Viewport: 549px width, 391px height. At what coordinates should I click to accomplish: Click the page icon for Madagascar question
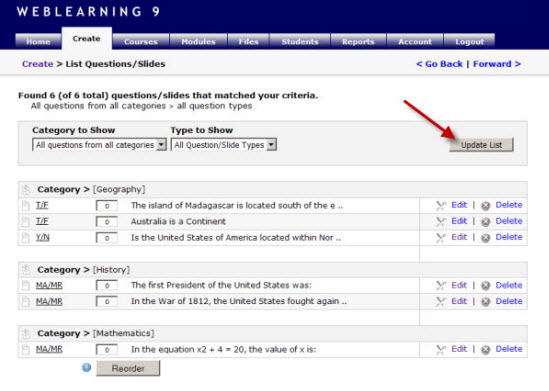coord(26,205)
